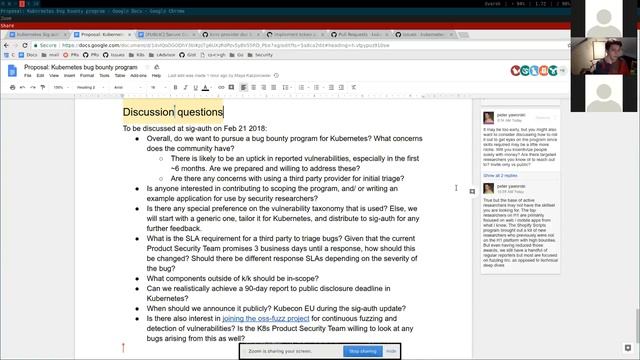Open the last edit history link

coord(219,76)
